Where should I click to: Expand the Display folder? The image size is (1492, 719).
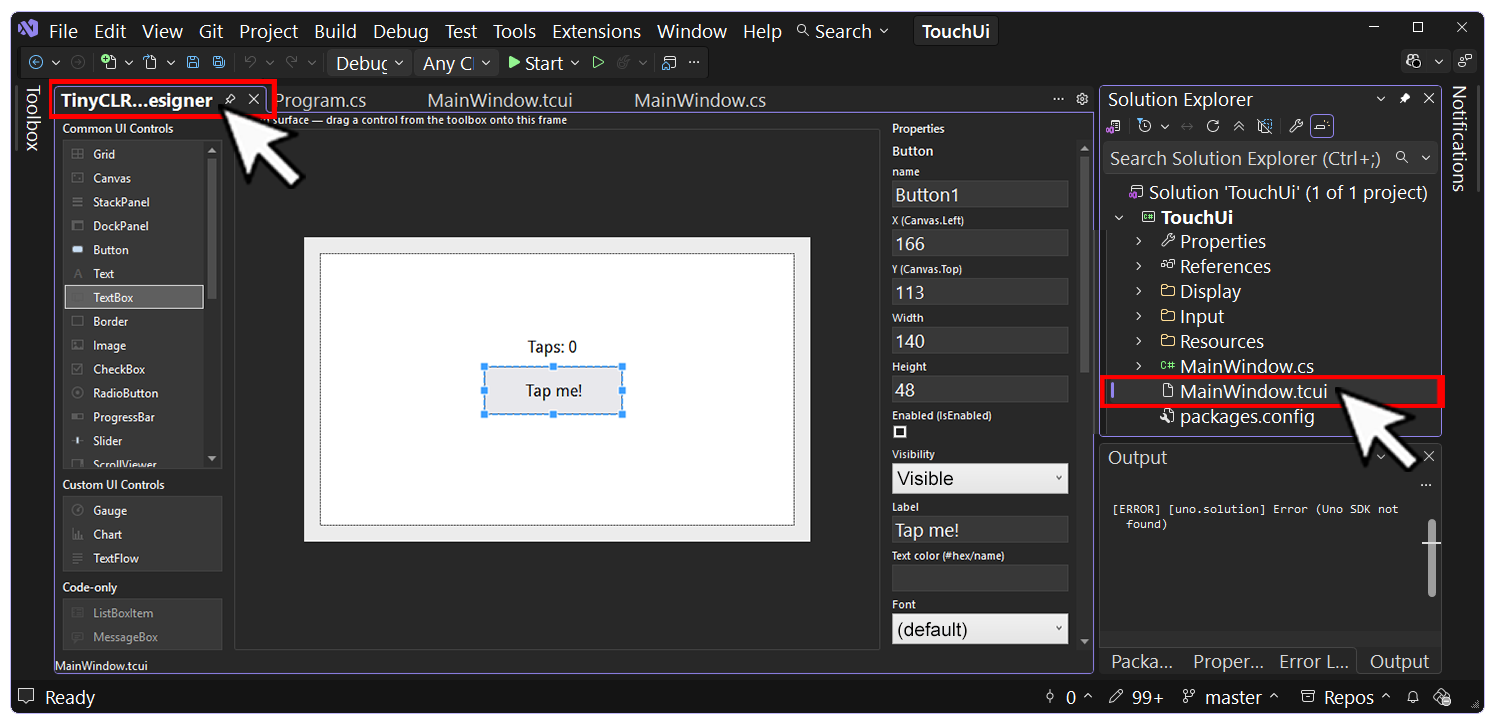[x=1138, y=291]
